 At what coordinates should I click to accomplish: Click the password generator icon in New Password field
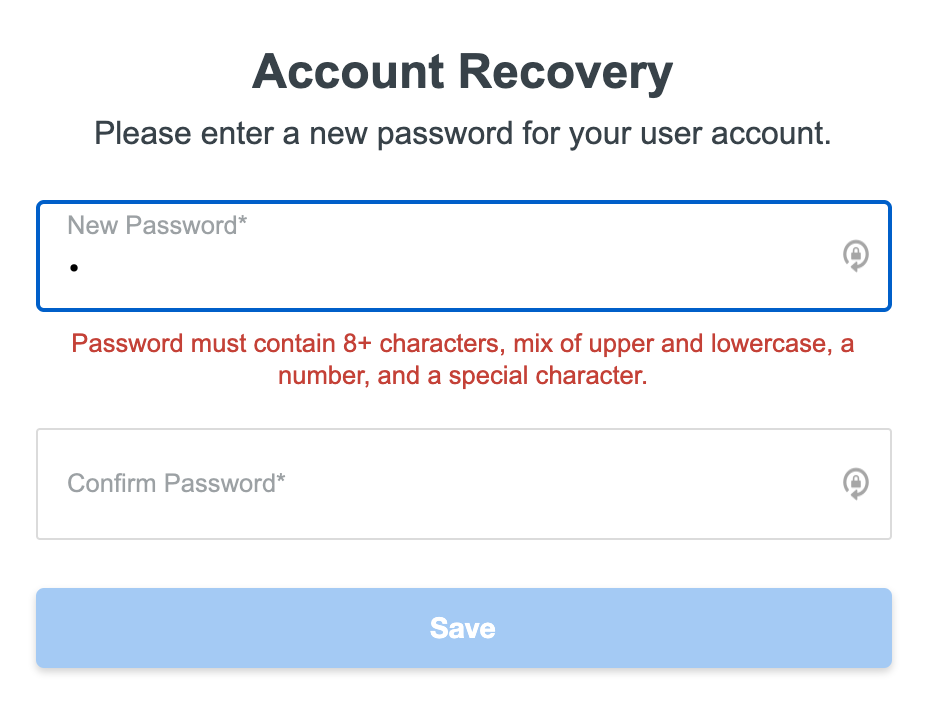(x=855, y=256)
